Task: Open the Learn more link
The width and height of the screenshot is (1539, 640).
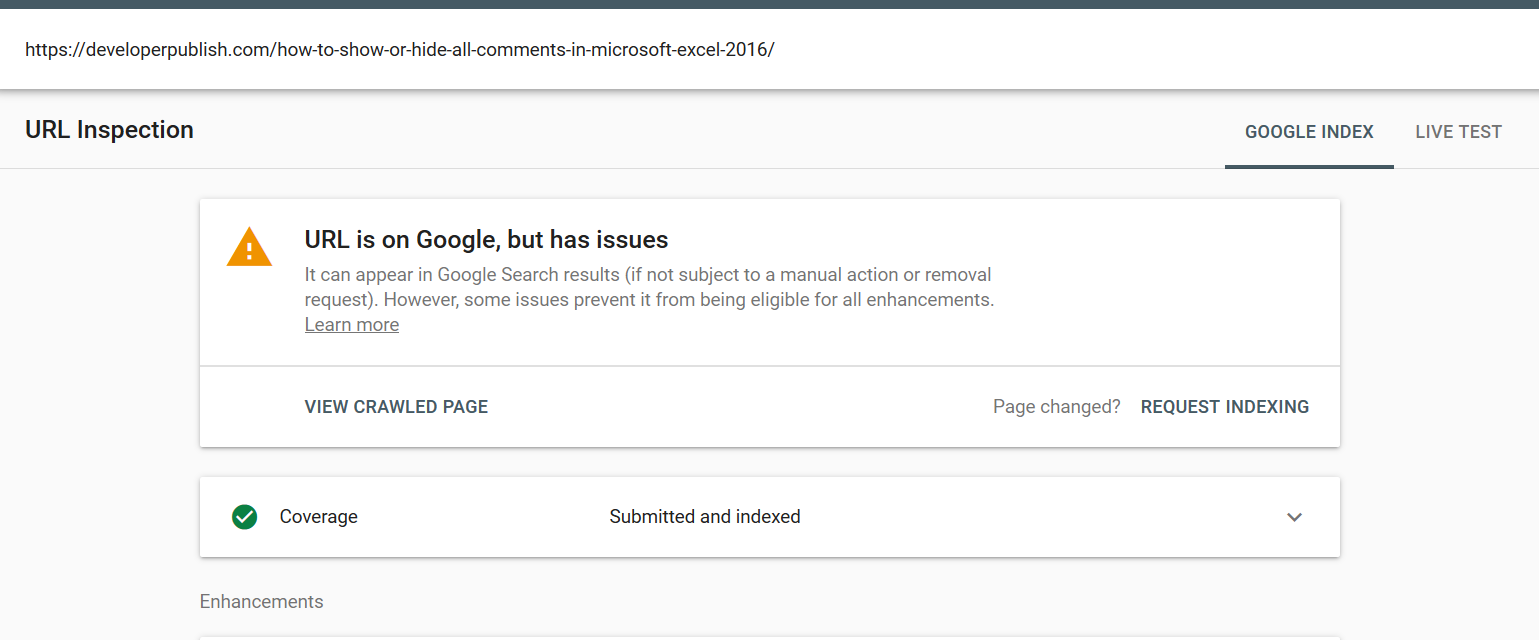Action: (x=351, y=324)
